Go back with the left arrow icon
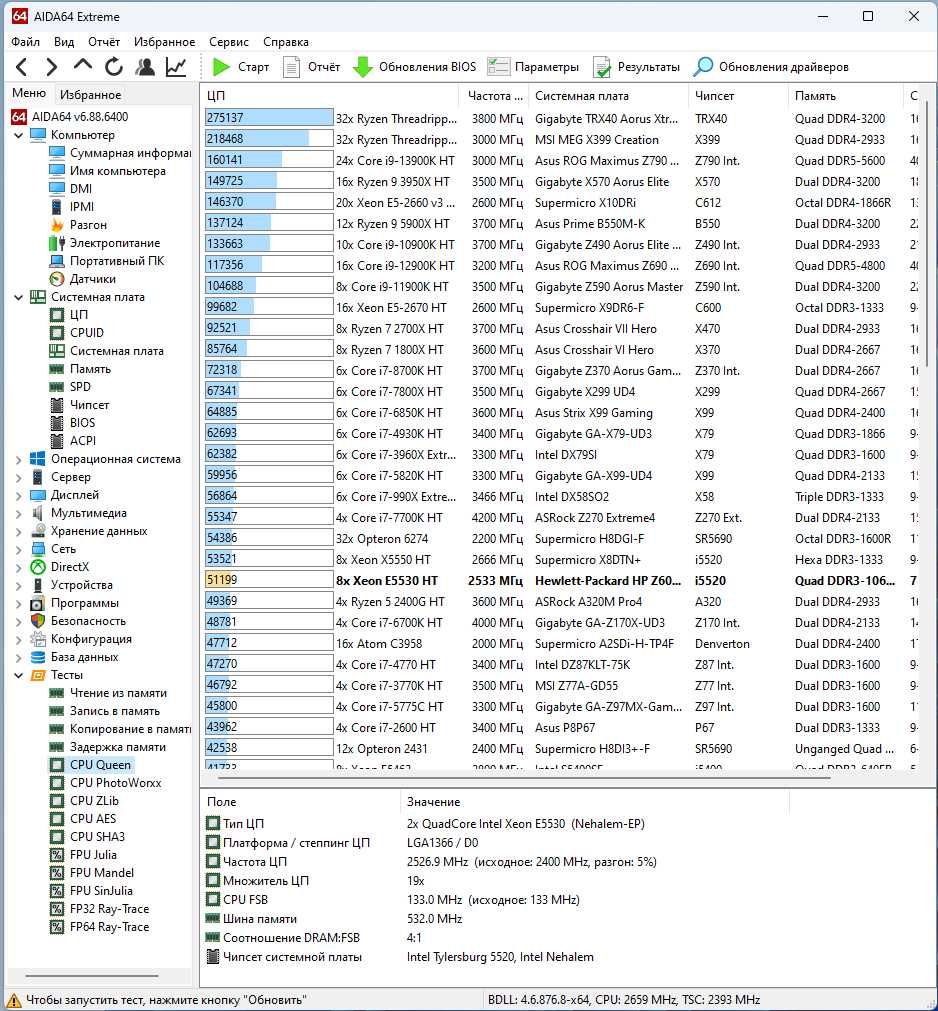The image size is (938, 1011). point(22,66)
